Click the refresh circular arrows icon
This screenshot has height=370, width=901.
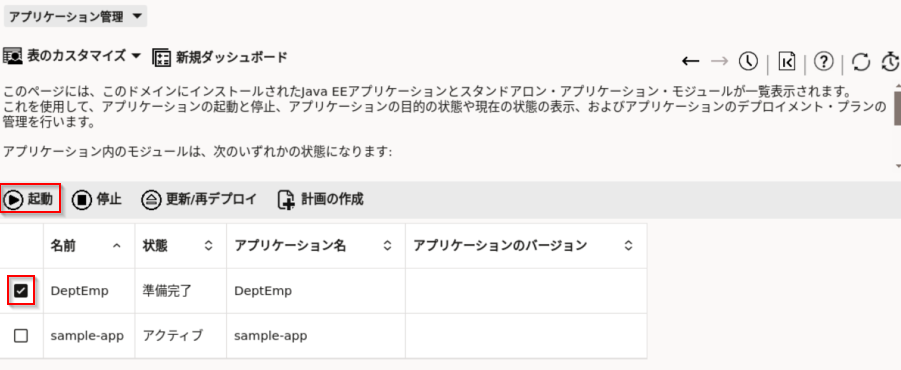(x=861, y=61)
